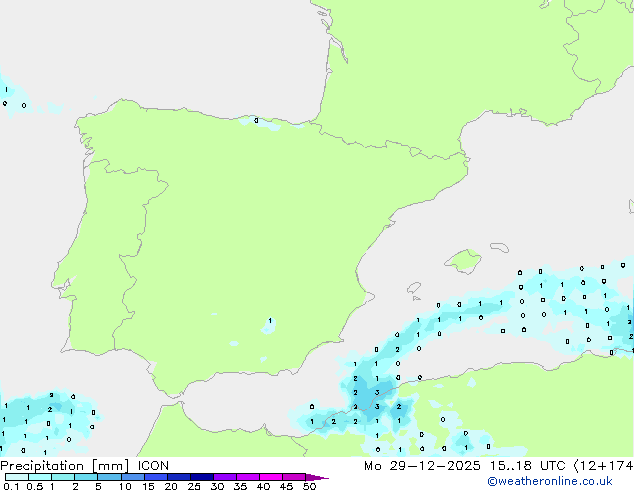Click the 25–30 mm dark navy swatch
Screen dimensions: 634x490
coord(202,477)
